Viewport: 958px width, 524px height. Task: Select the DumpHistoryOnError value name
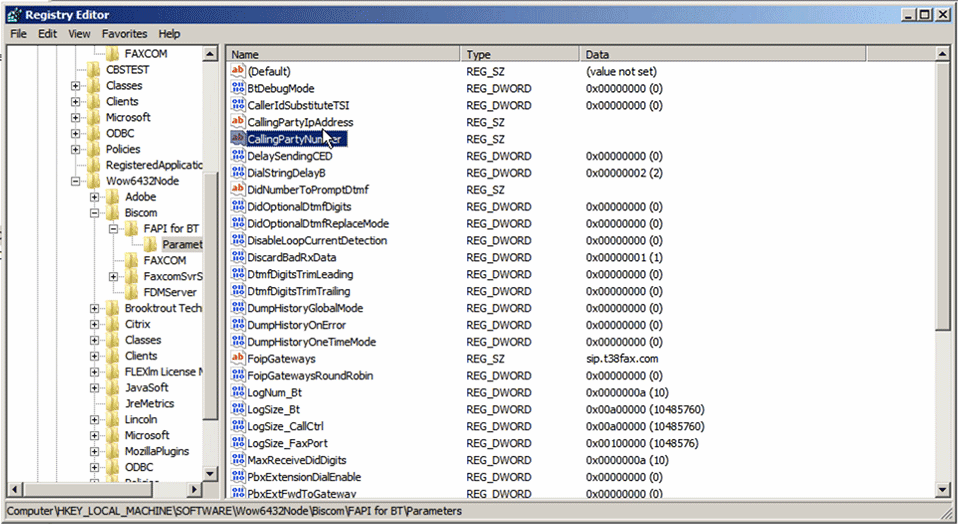tap(296, 325)
